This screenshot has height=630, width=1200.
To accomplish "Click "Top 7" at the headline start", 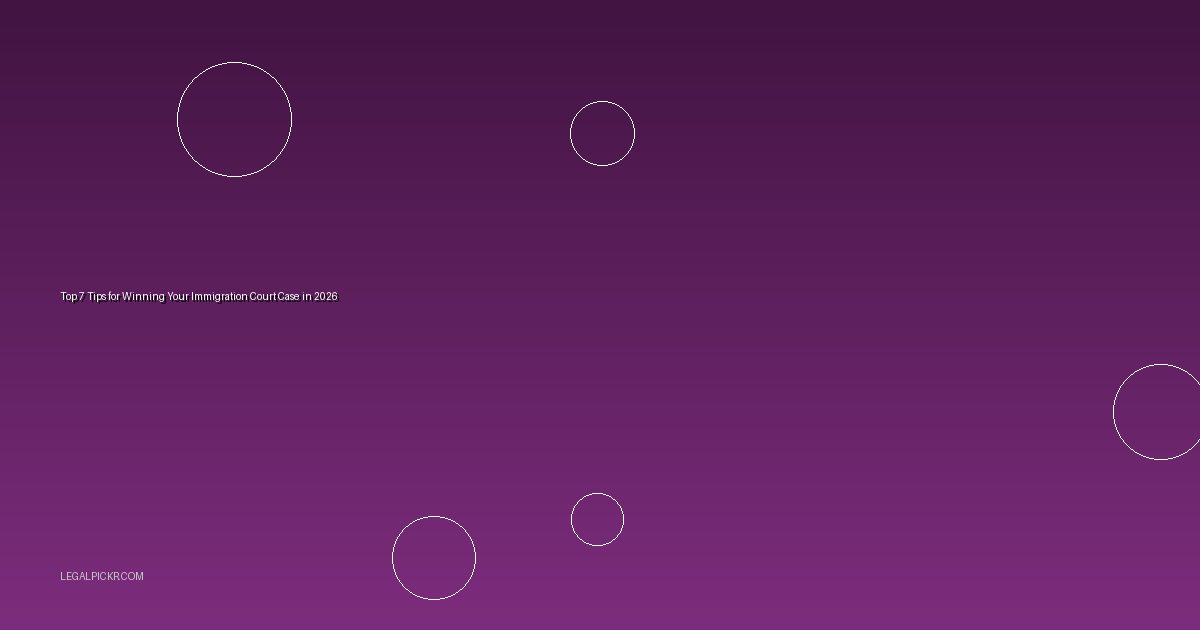I will (x=72, y=297).
